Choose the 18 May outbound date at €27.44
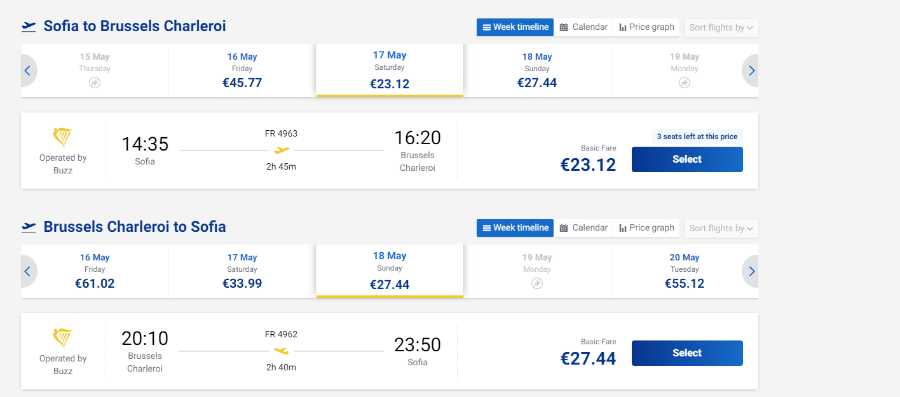This screenshot has width=900, height=397. (x=537, y=71)
